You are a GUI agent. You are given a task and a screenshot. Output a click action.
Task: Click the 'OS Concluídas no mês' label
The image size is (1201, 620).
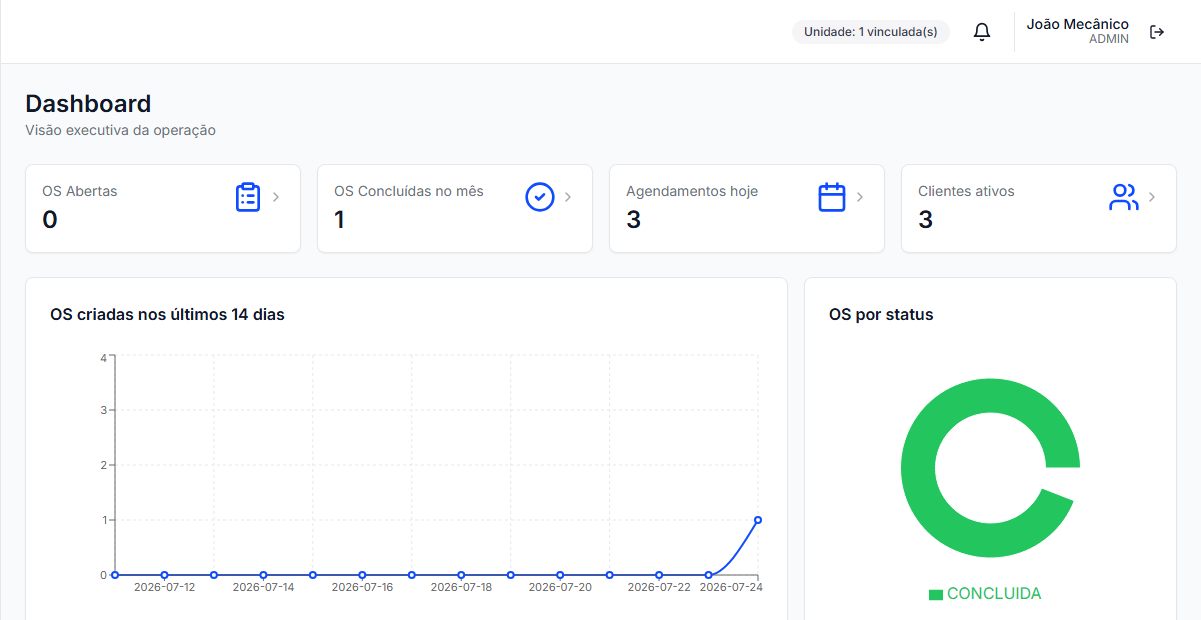[x=408, y=191]
